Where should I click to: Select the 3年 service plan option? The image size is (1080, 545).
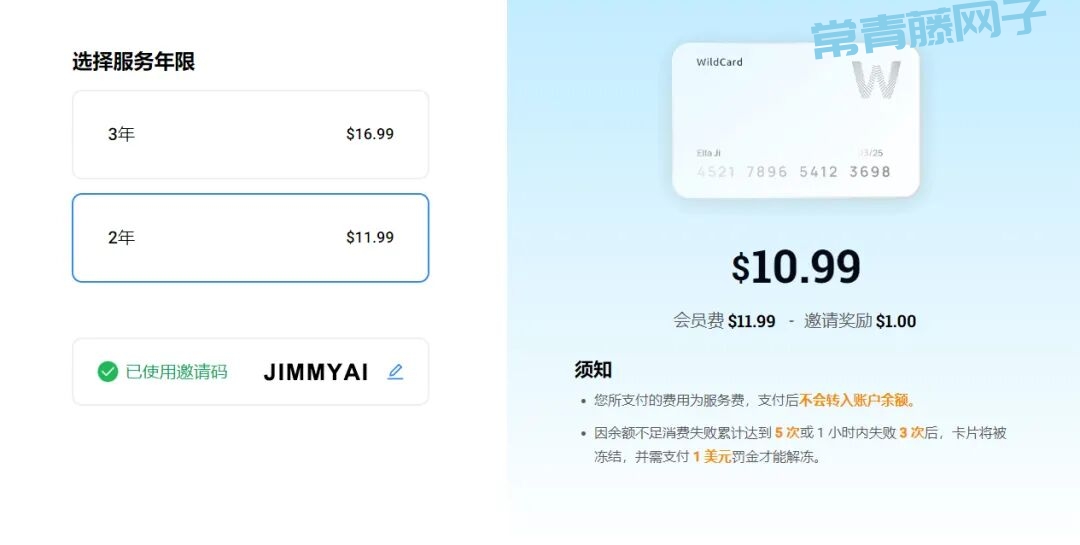[251, 134]
